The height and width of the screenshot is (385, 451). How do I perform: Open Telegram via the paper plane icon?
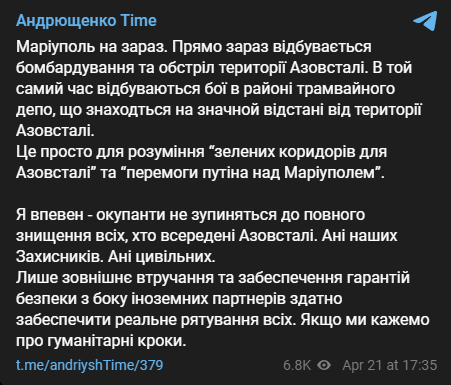[x=425, y=21]
